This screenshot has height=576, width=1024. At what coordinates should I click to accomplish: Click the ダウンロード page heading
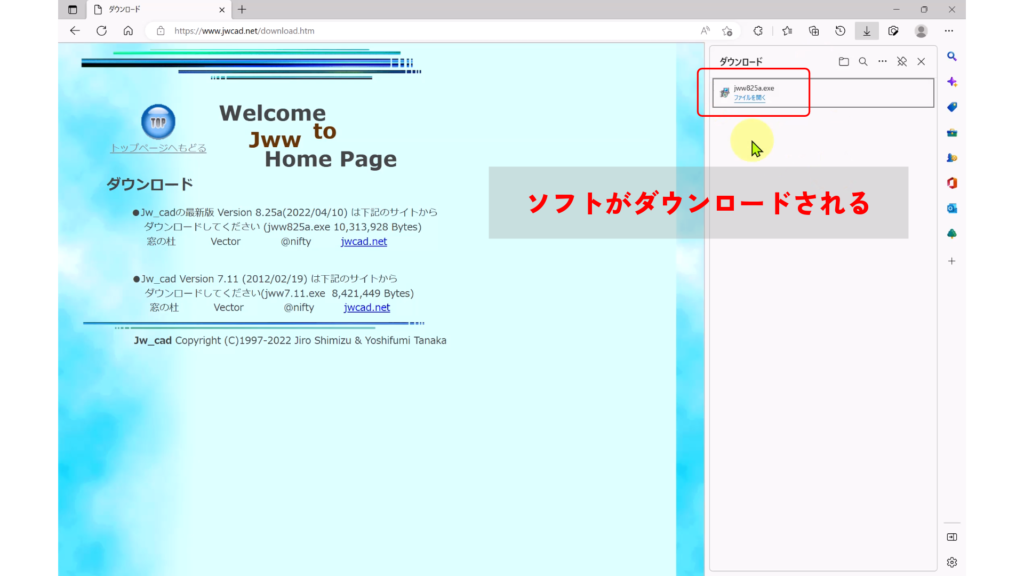click(150, 185)
